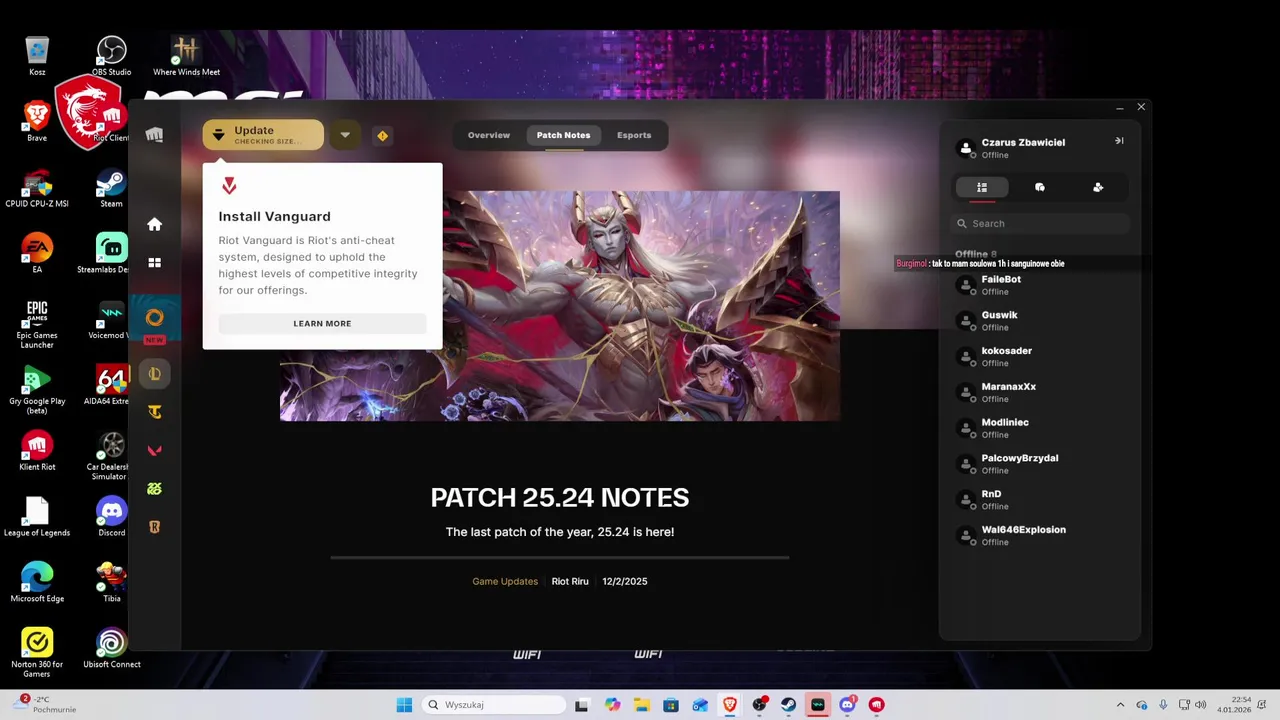Open Microsoft Edge desktop shortcut
This screenshot has height=720, width=1280.
[x=37, y=583]
